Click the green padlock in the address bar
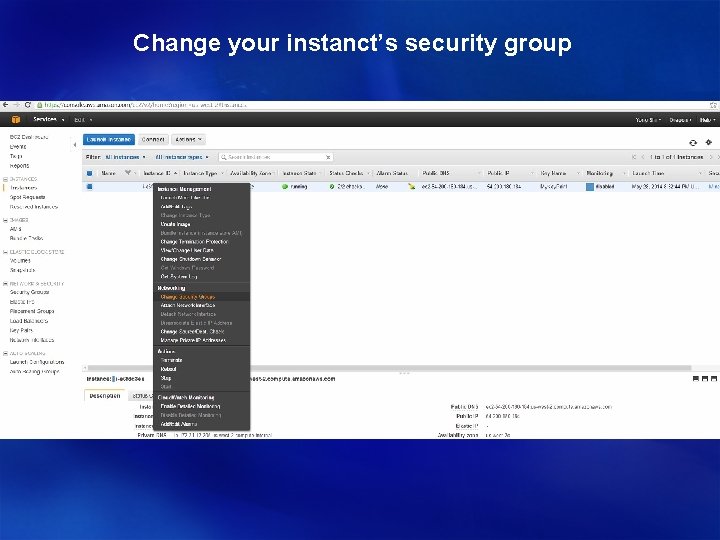The width and height of the screenshot is (720, 540). (x=40, y=105)
